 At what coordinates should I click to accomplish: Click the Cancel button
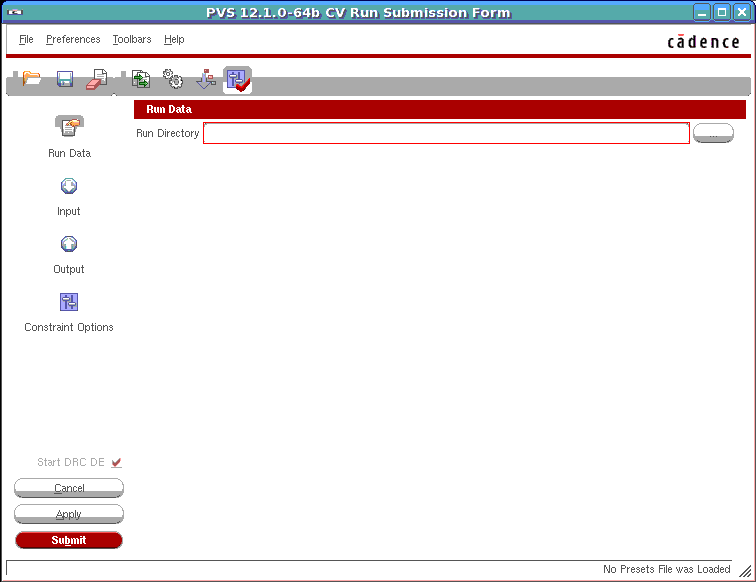pyautogui.click(x=69, y=488)
